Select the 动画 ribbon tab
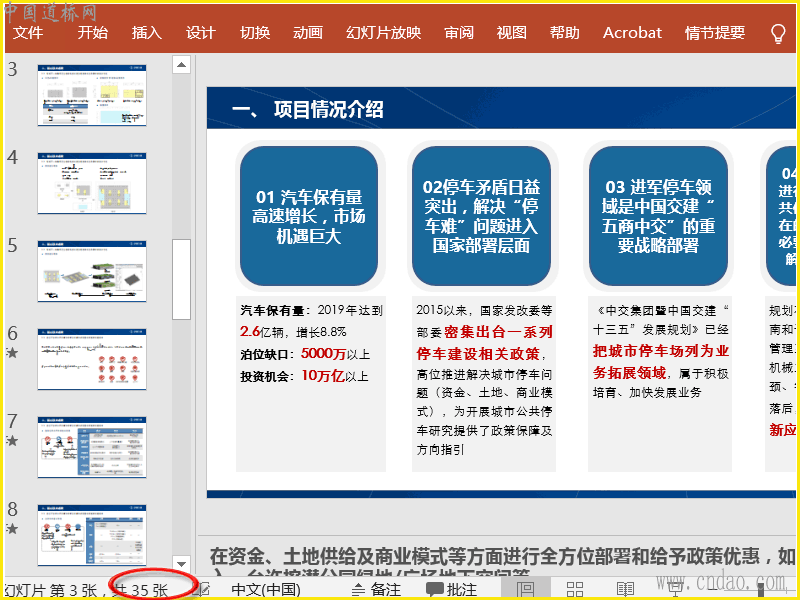800x600 pixels. 308,33
